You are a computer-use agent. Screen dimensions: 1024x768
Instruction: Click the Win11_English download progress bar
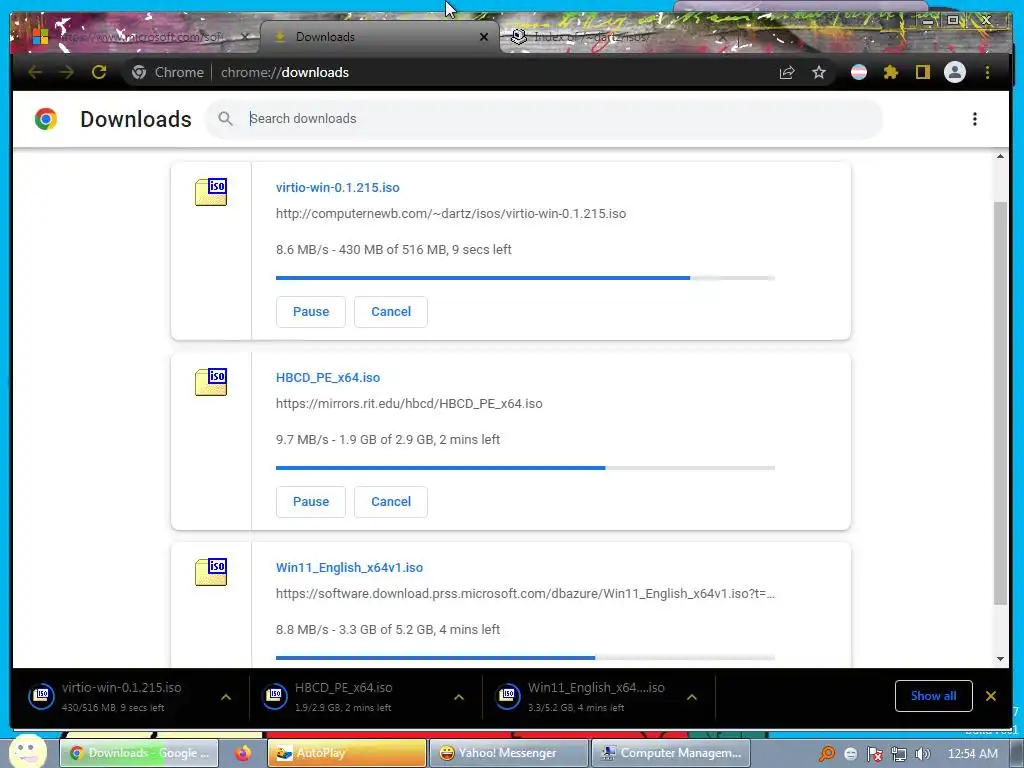click(x=525, y=658)
